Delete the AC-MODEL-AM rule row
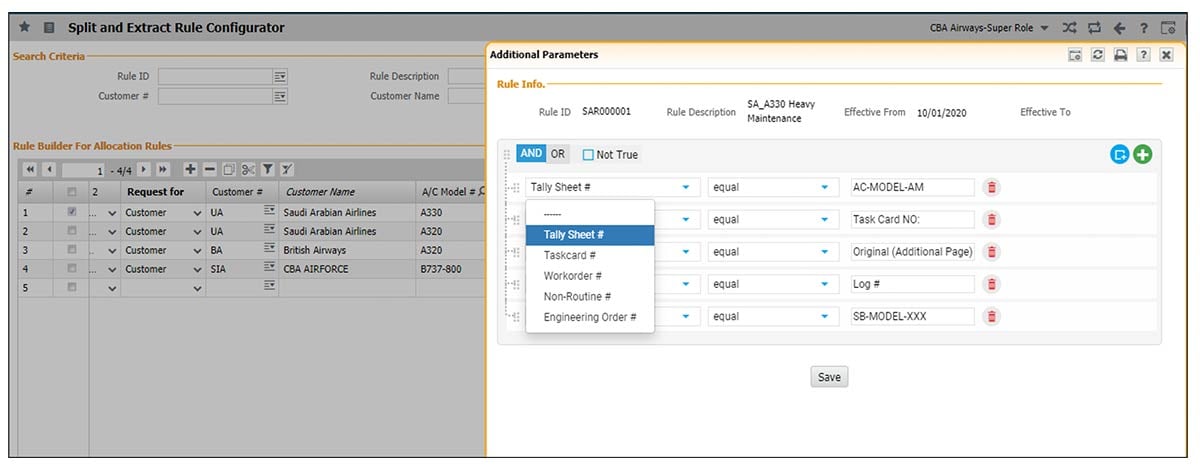The height and width of the screenshot is (475, 1200). pos(991,187)
